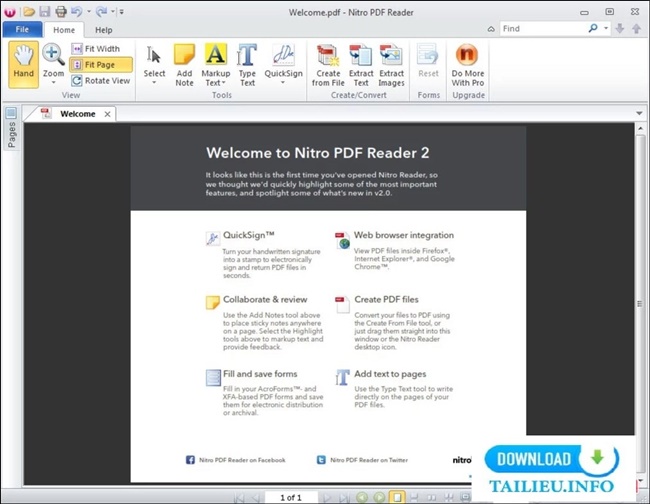
Task: Go to next page navigation button
Action: [327, 497]
